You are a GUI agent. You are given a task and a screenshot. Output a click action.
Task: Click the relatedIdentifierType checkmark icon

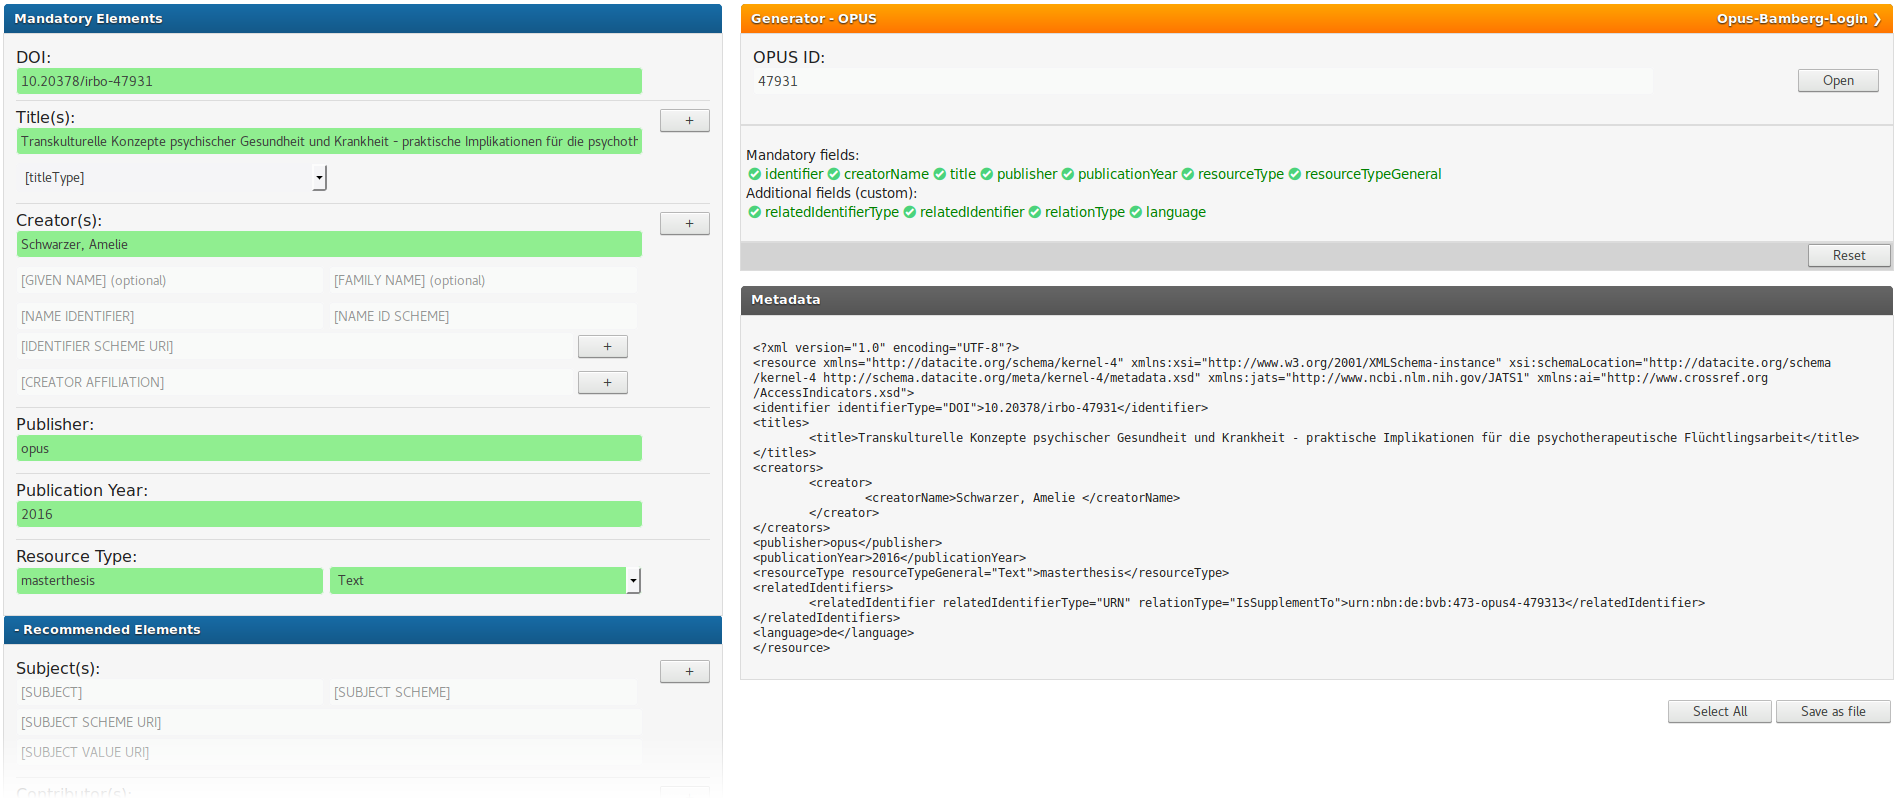[755, 212]
